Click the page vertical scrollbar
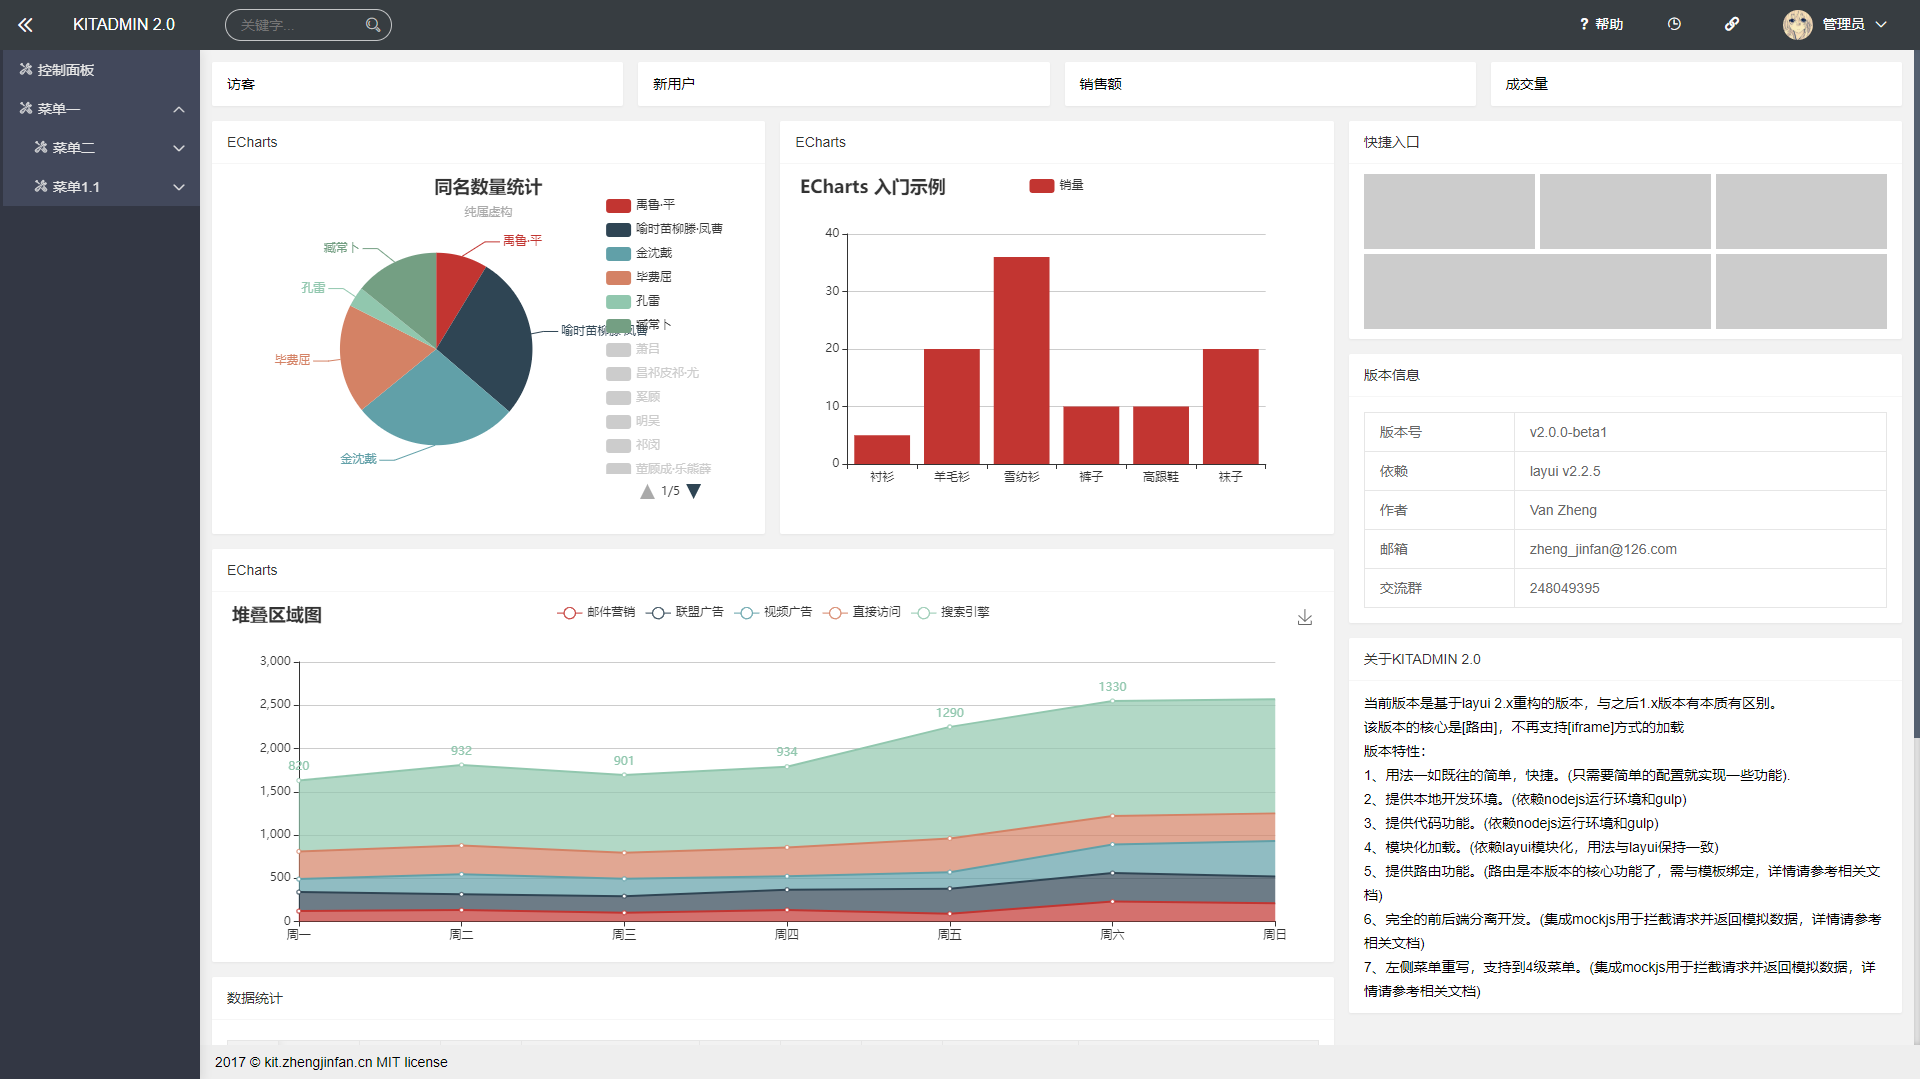The image size is (1920, 1079). pyautogui.click(x=1916, y=394)
